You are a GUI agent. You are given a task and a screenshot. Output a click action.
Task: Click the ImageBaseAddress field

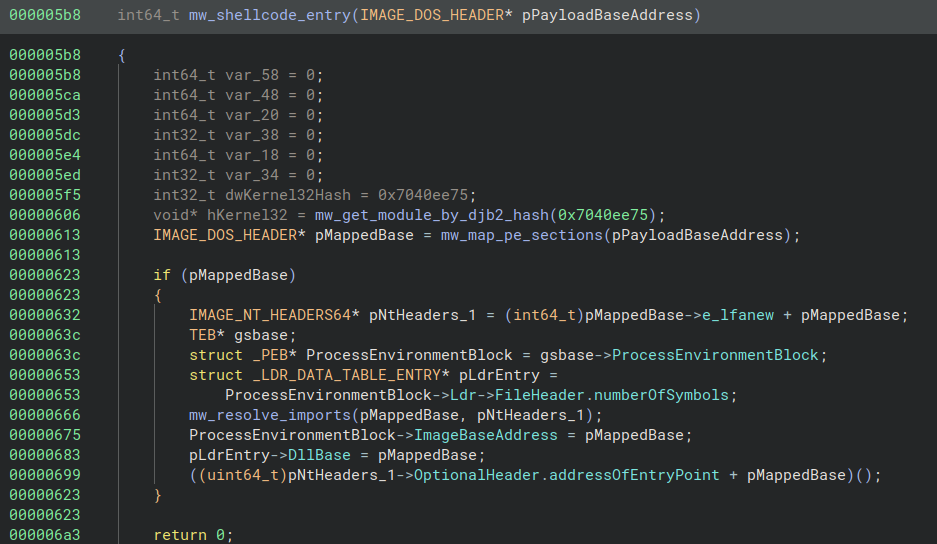[485, 435]
